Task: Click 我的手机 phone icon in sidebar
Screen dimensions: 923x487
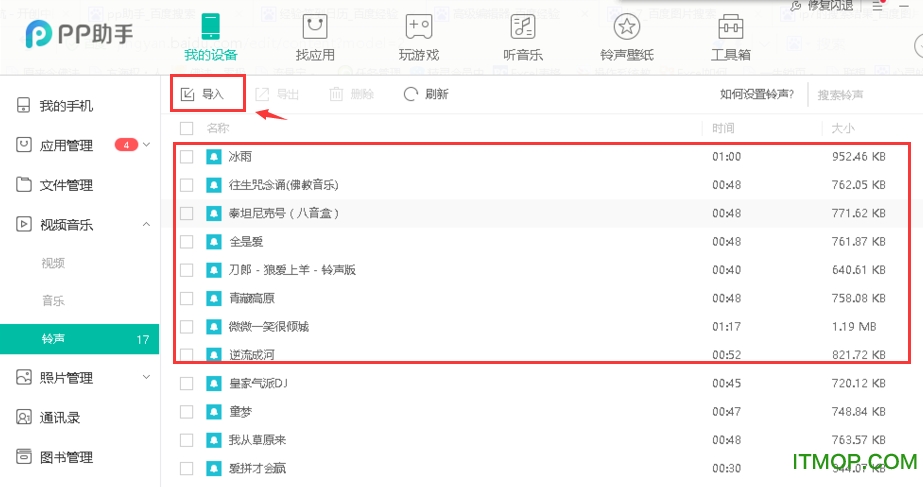Action: pos(24,105)
